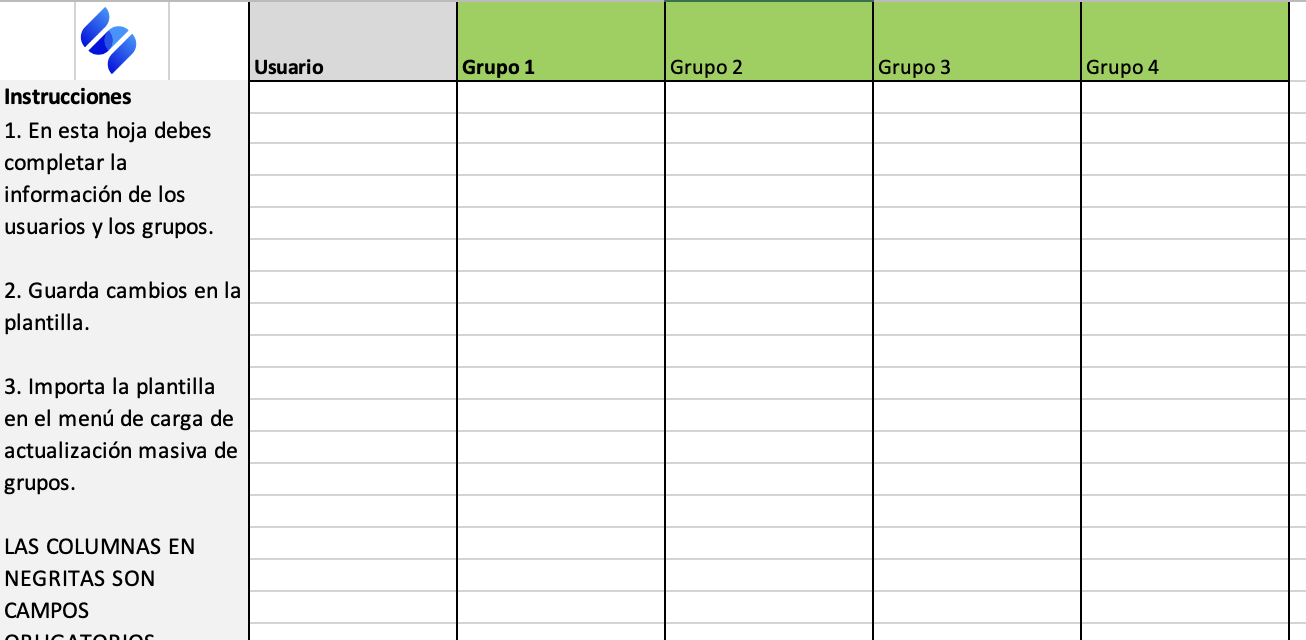Click first empty cell under Grupo 3

pyautogui.click(x=977, y=98)
